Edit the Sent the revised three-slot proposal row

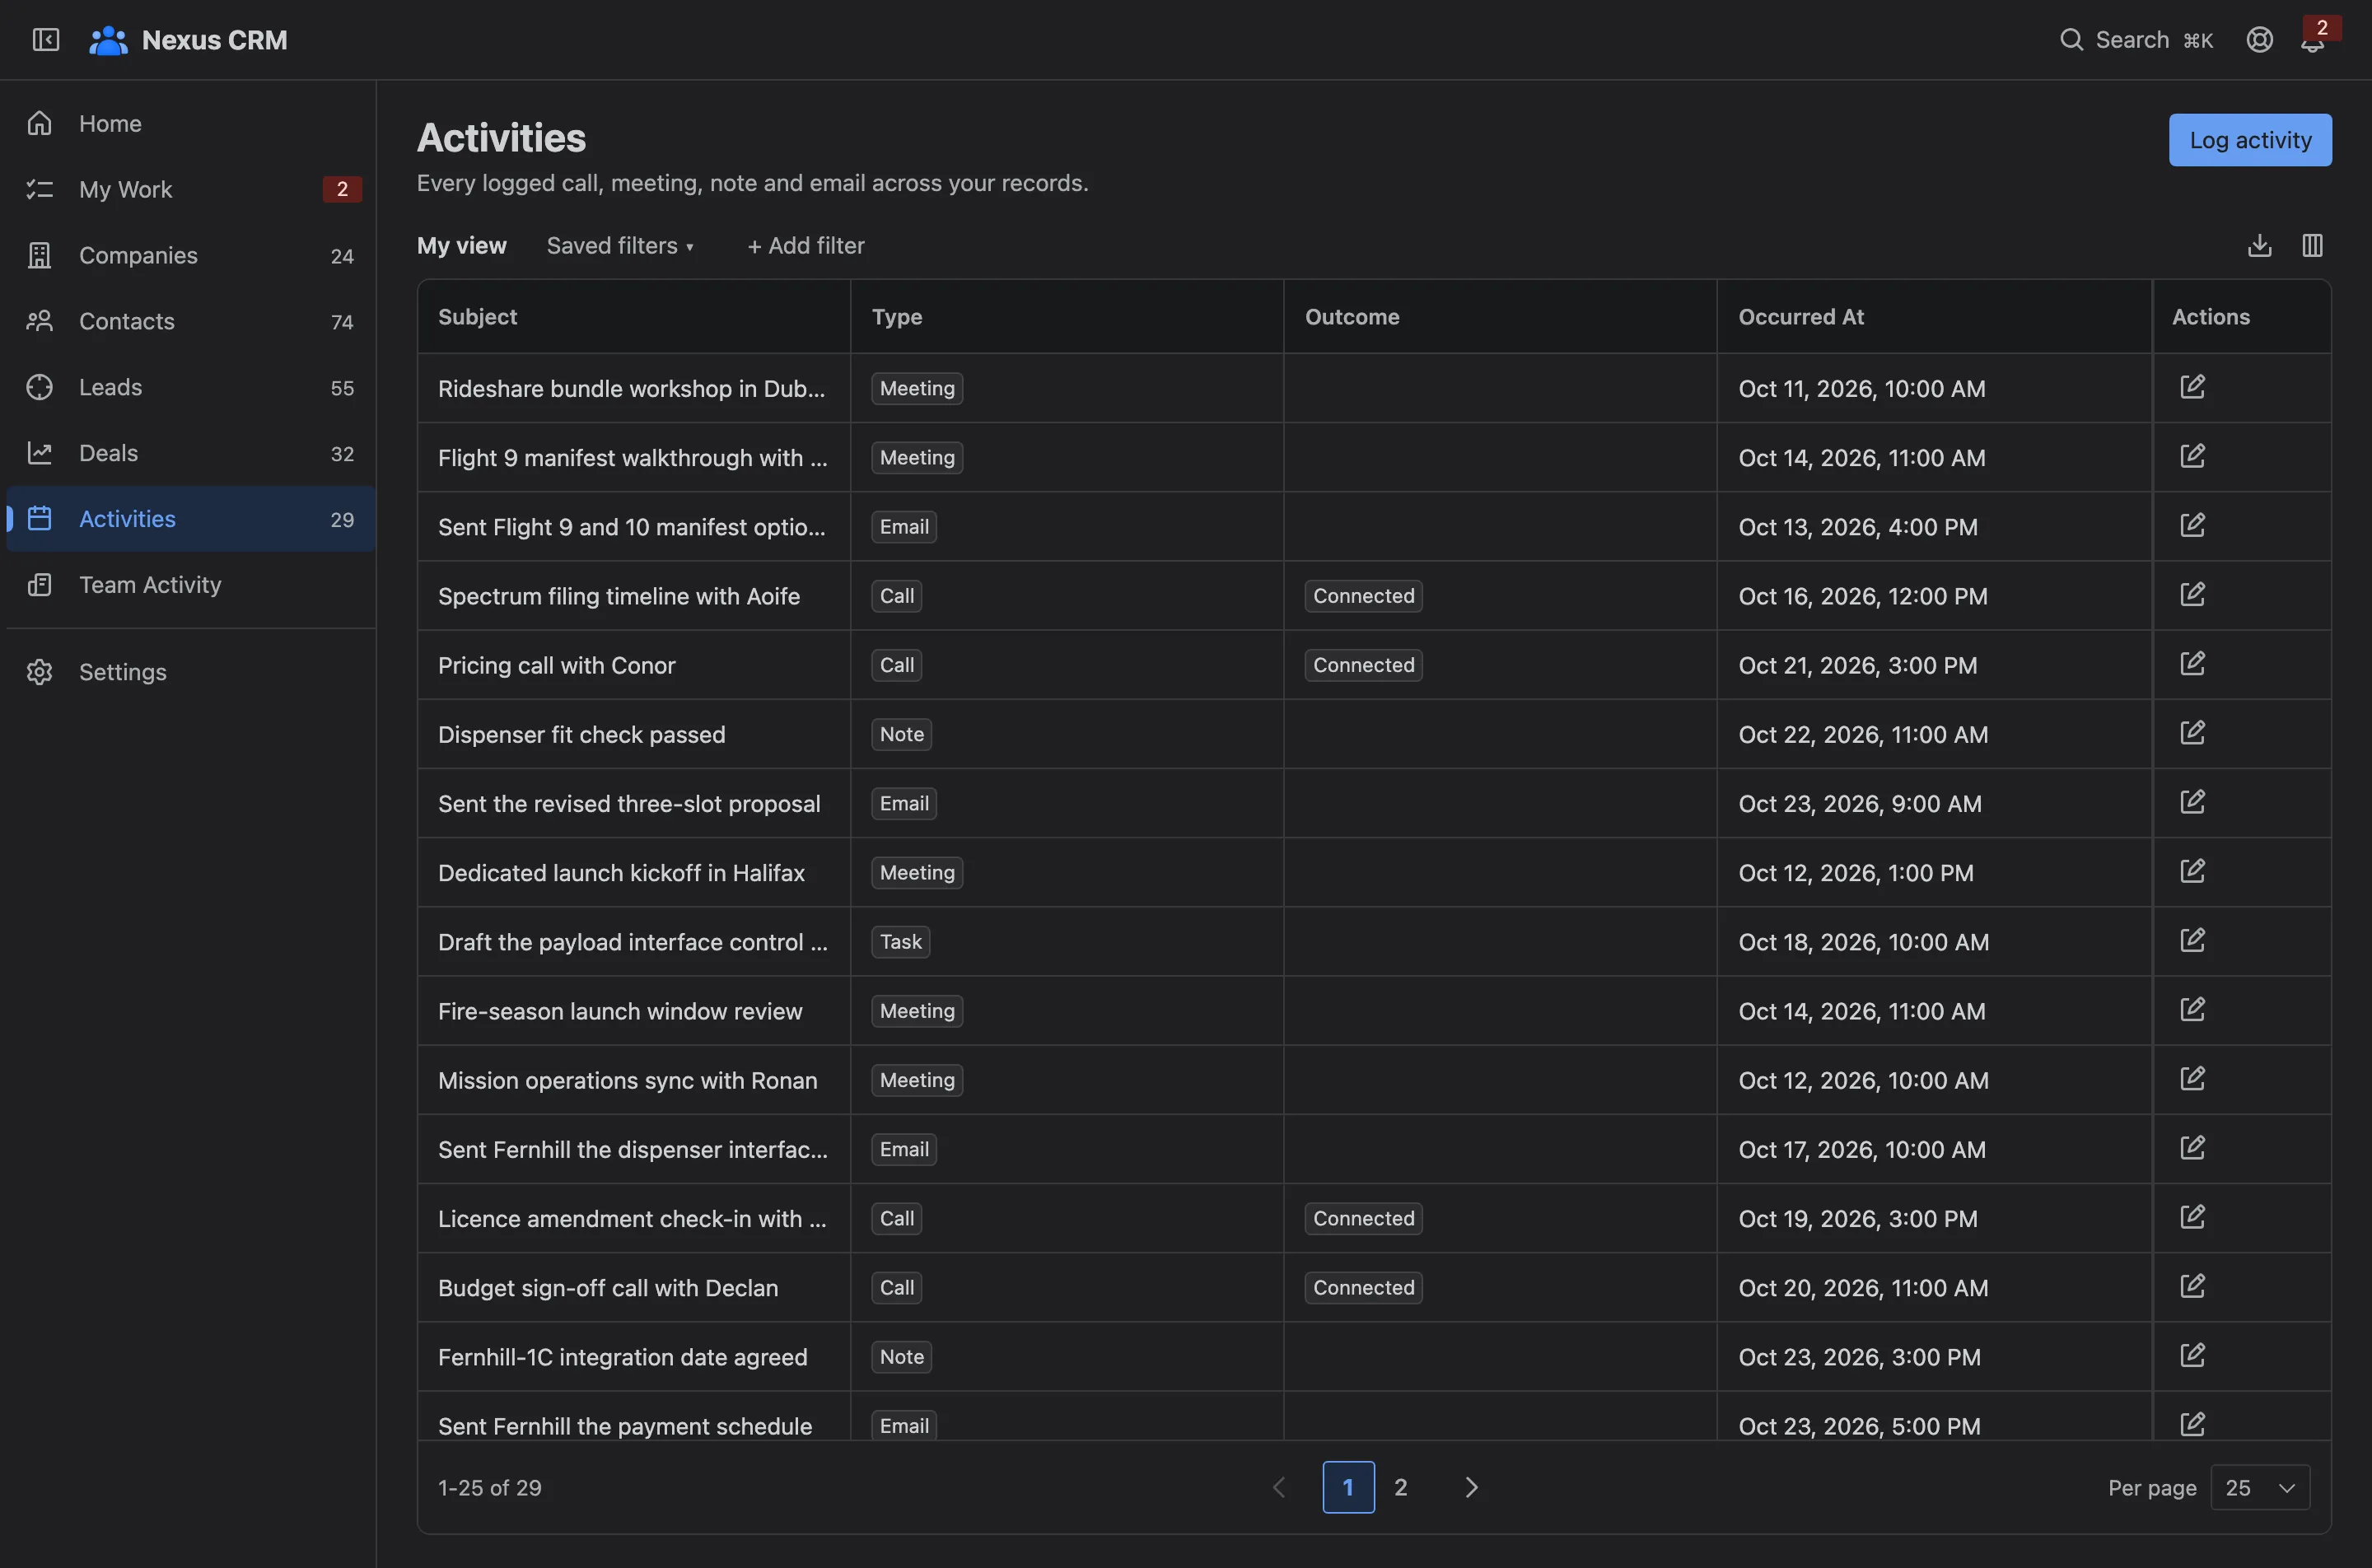pos(2192,802)
